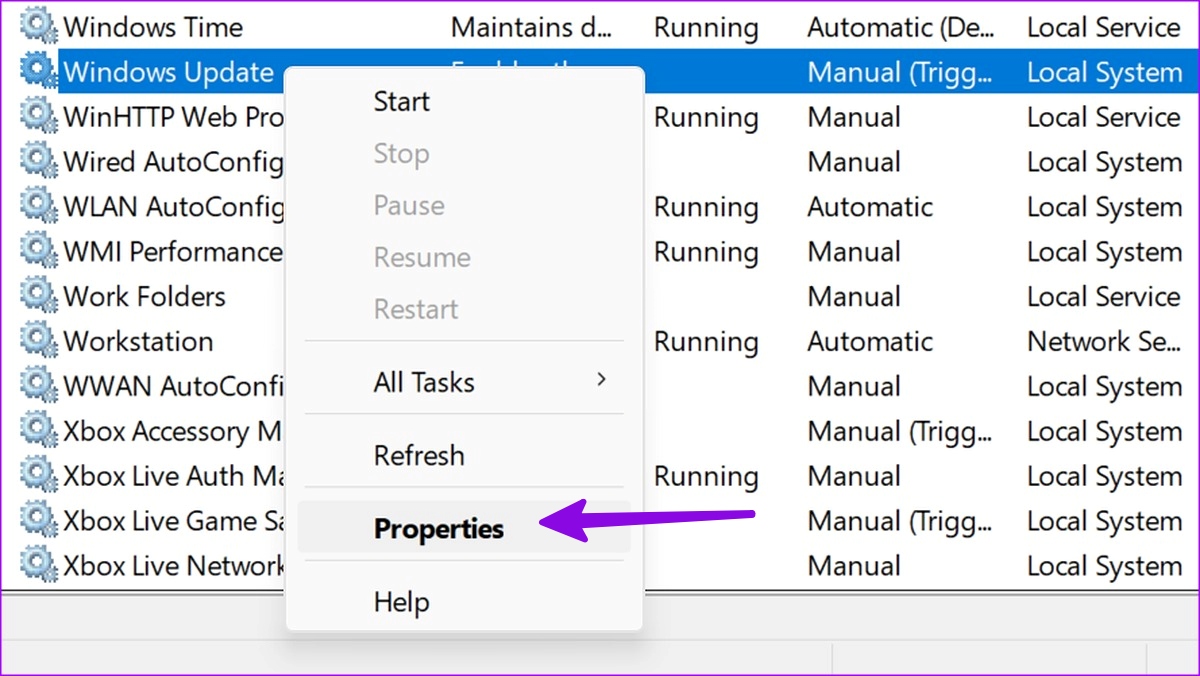
Task: Click Xbox Live Networking's Manual startup type
Action: pyautogui.click(x=854, y=567)
